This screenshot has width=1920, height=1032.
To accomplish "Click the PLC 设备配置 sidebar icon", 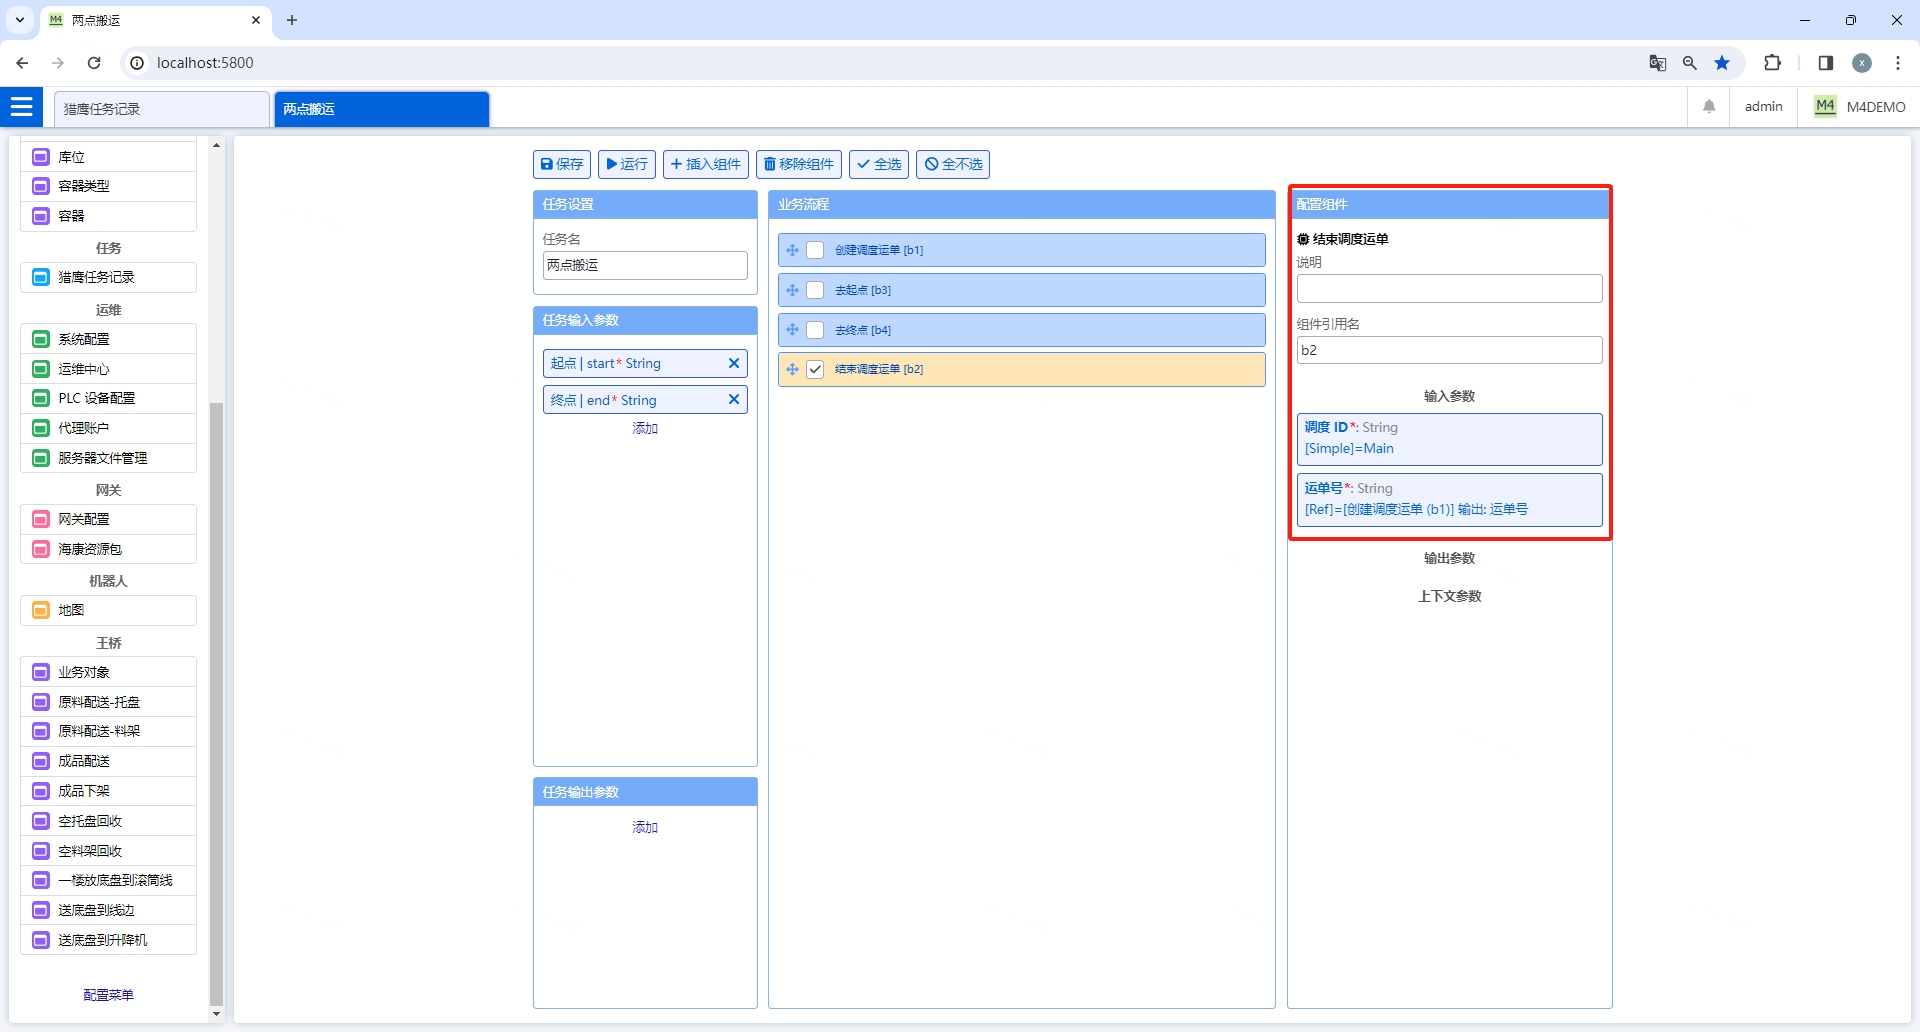I will (41, 398).
